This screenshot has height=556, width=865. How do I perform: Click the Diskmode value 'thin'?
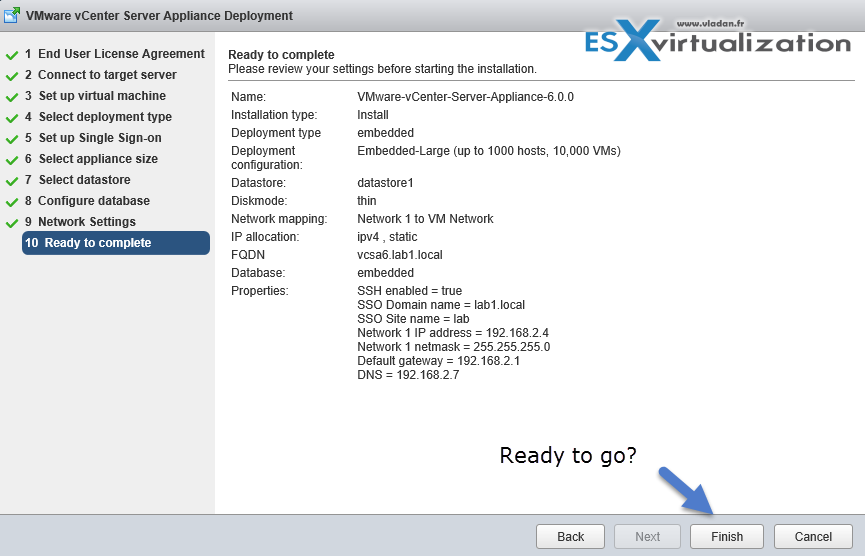(367, 200)
